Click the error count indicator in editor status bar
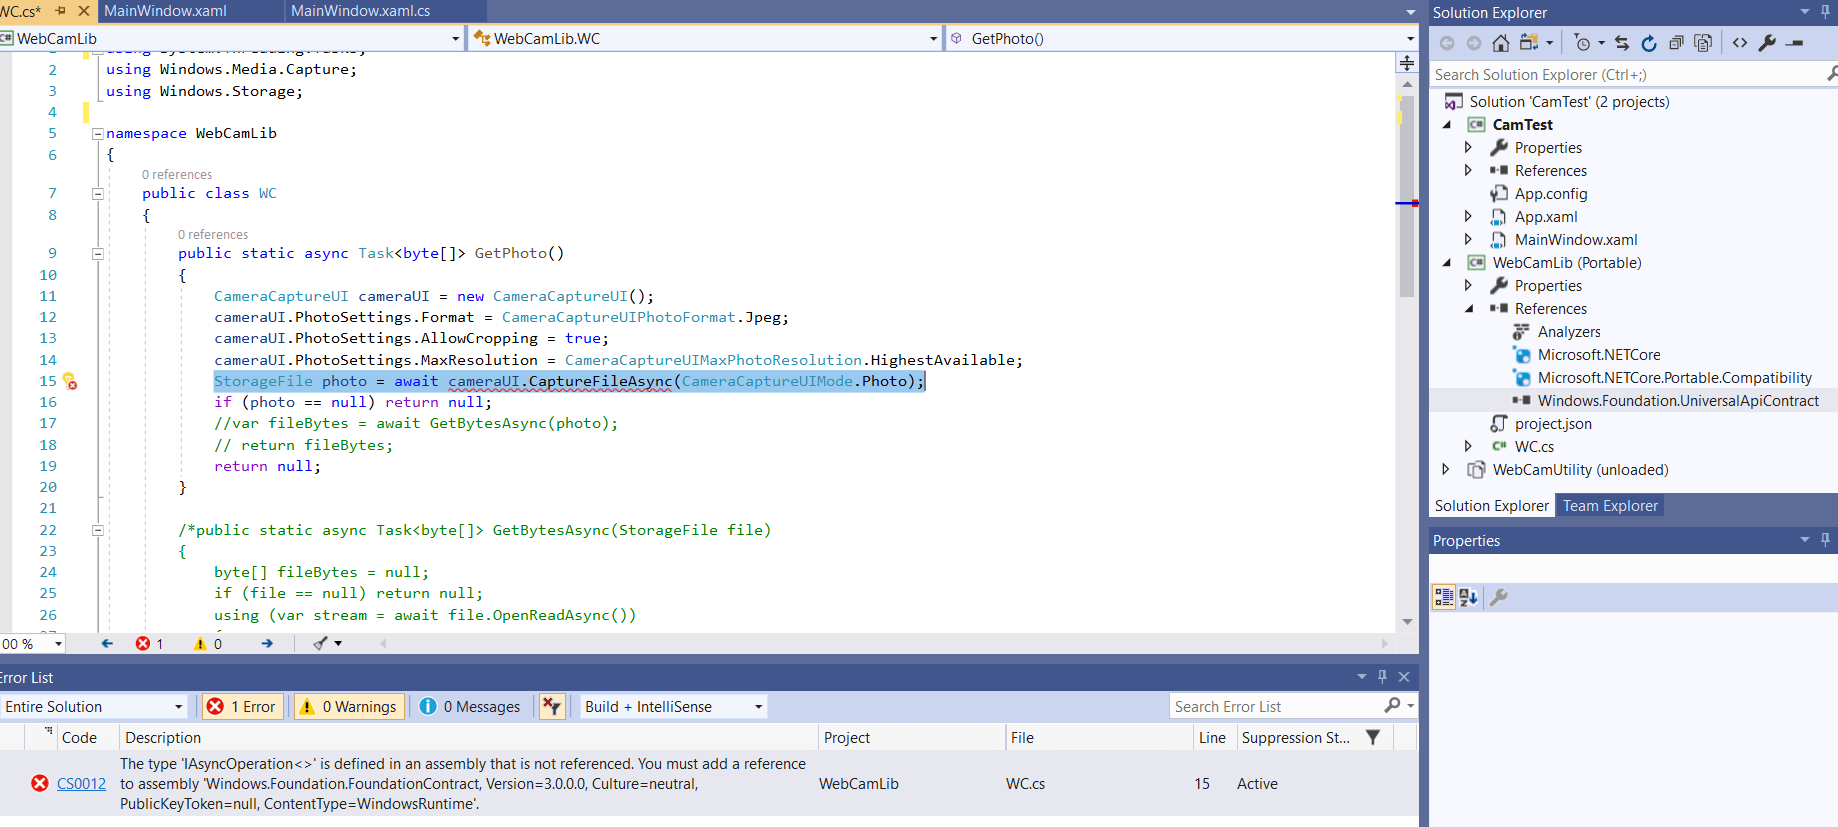This screenshot has height=827, width=1838. coord(149,644)
